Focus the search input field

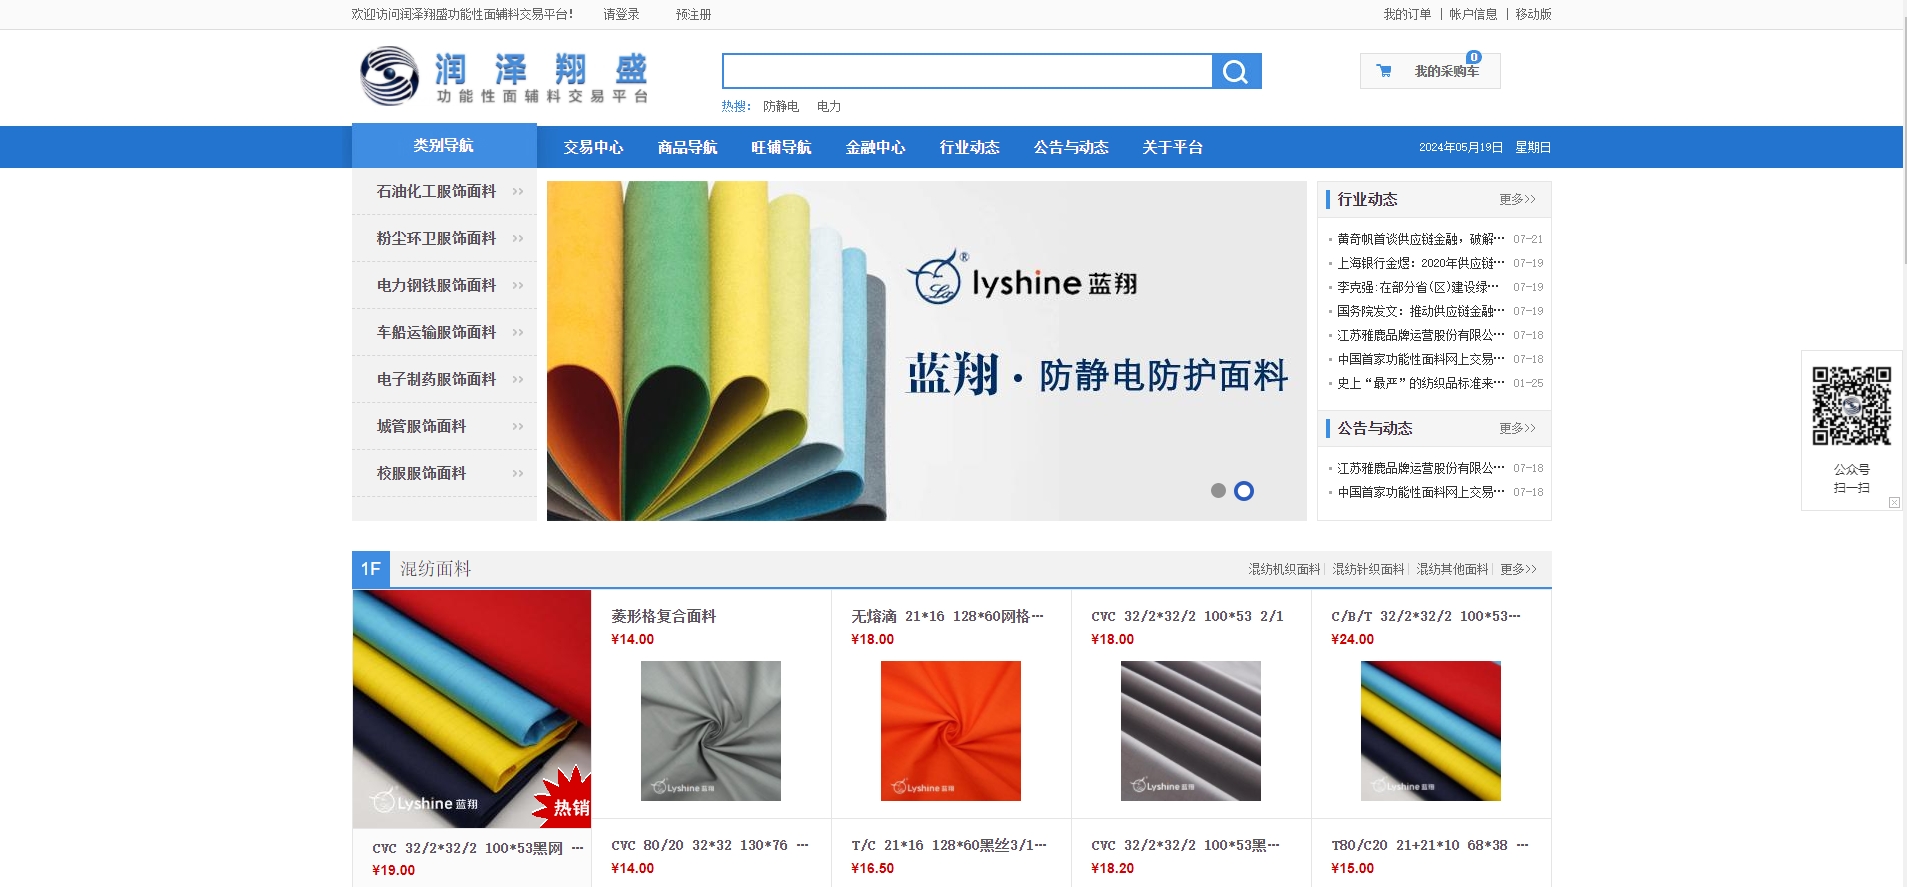click(x=967, y=71)
